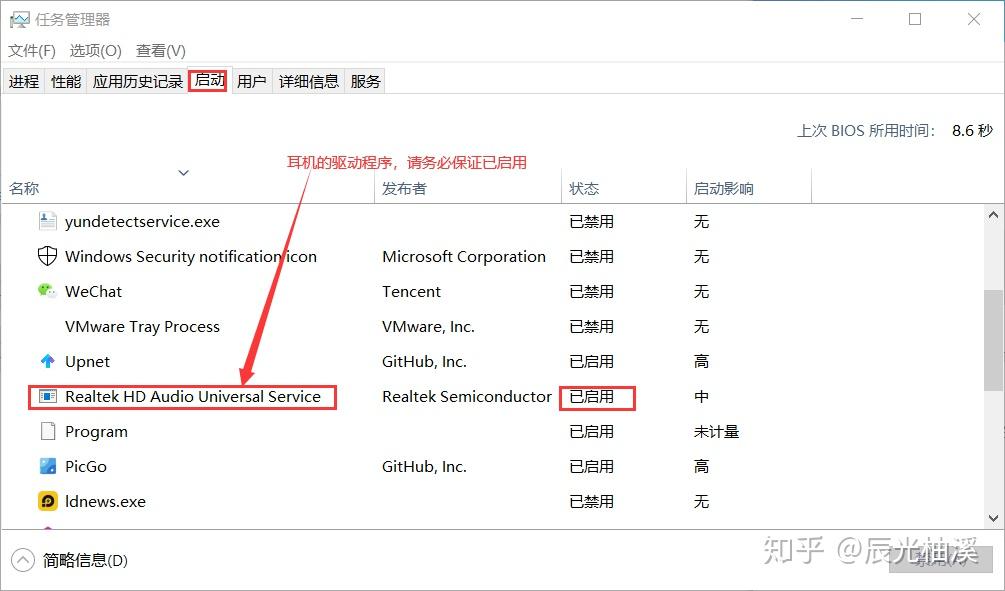Select the Upnet startup entry

click(x=87, y=362)
